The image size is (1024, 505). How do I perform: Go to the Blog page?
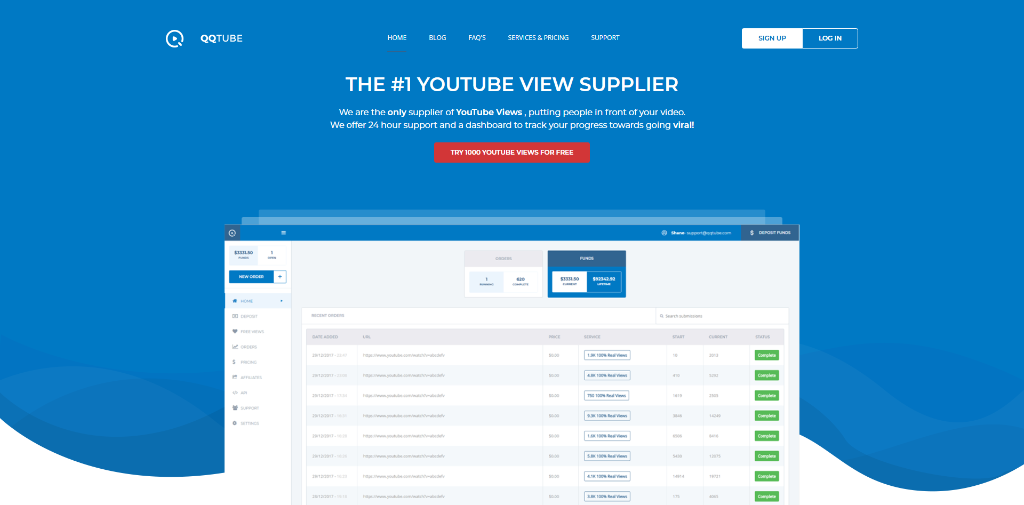coord(438,38)
